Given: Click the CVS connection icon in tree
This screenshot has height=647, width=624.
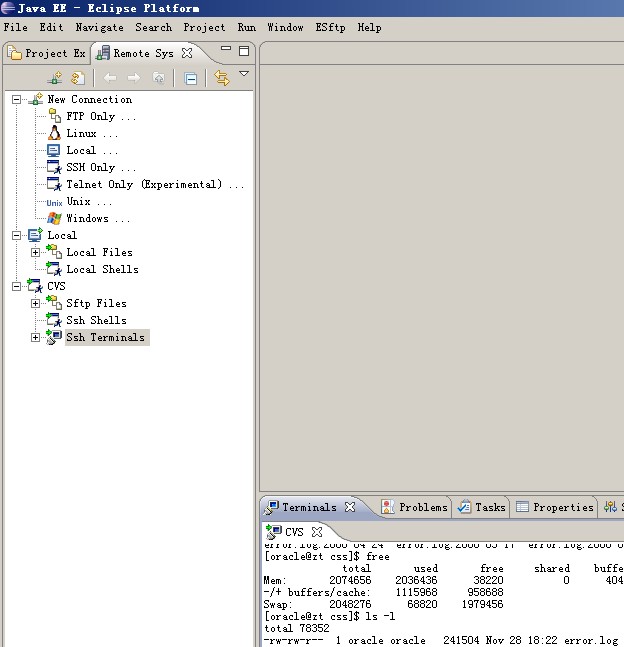Looking at the screenshot, I should (35, 286).
